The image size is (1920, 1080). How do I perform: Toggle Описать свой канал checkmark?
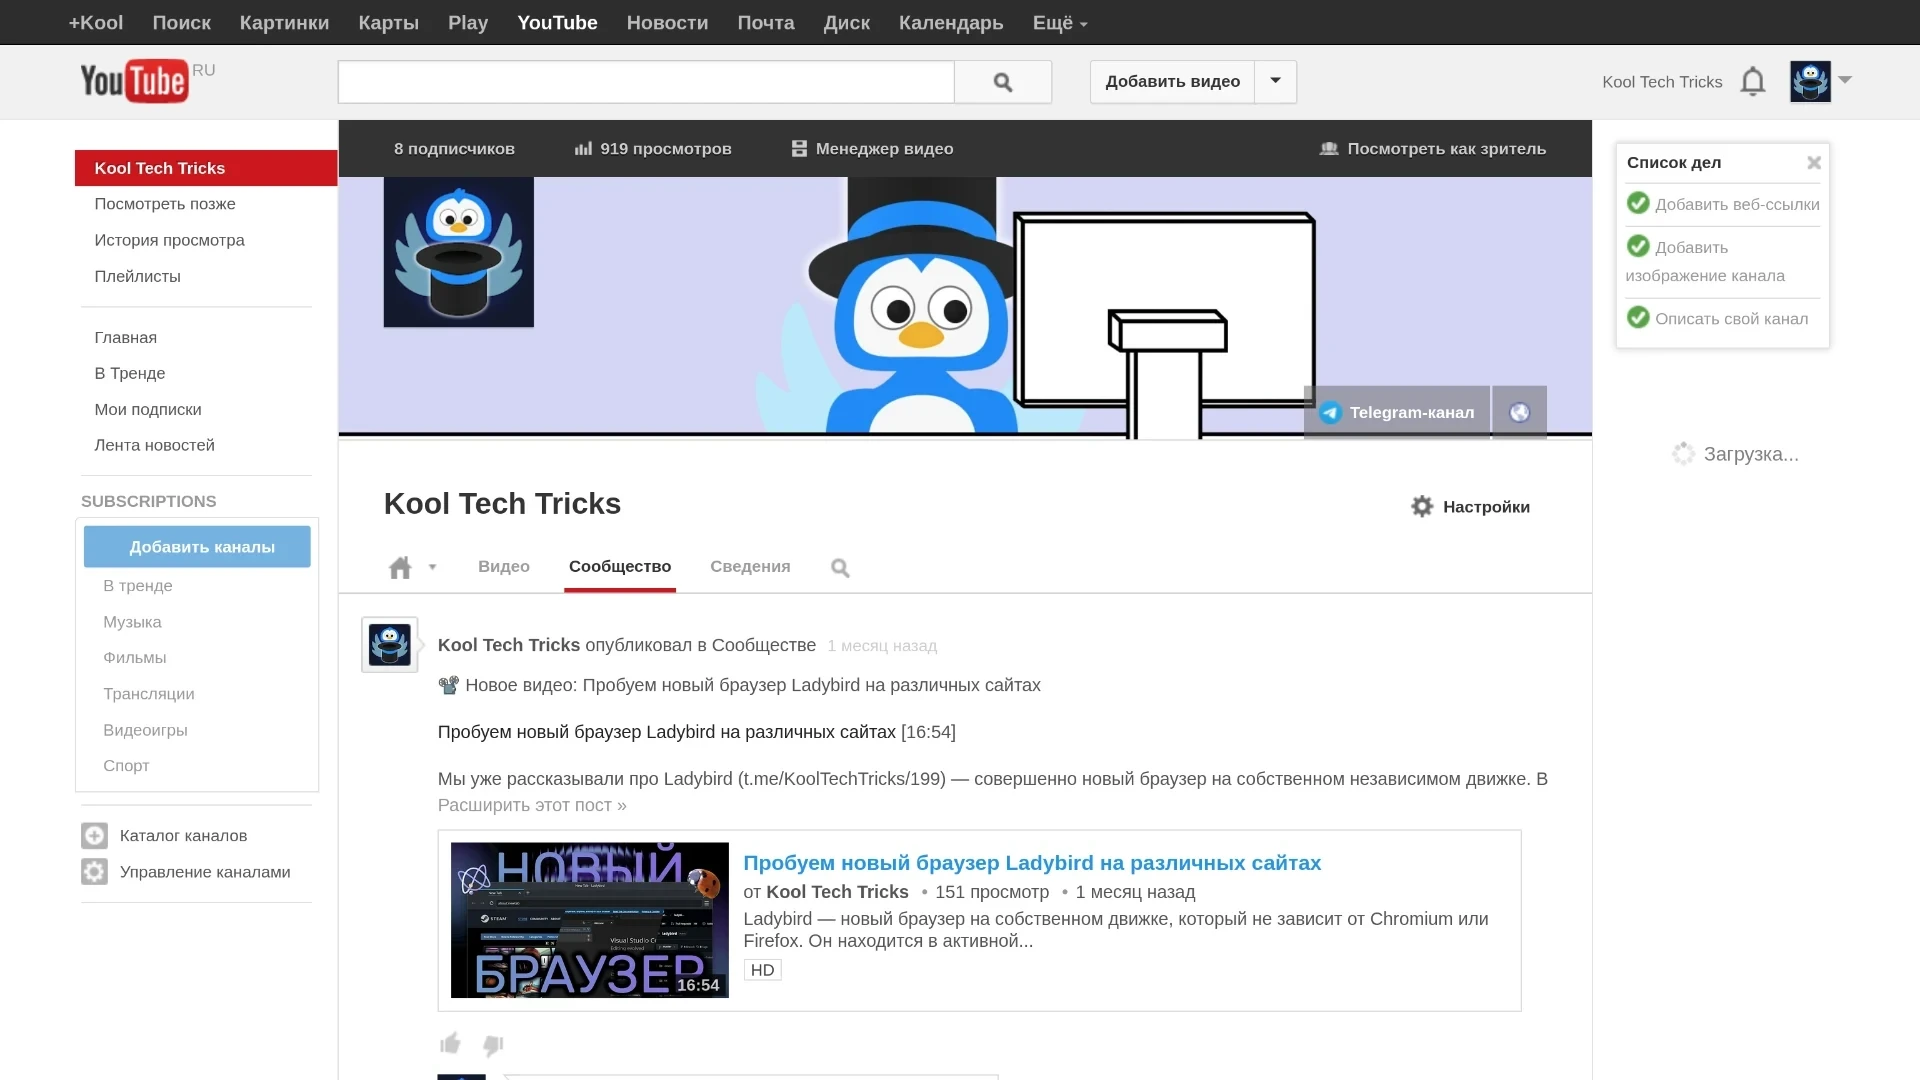(x=1638, y=317)
